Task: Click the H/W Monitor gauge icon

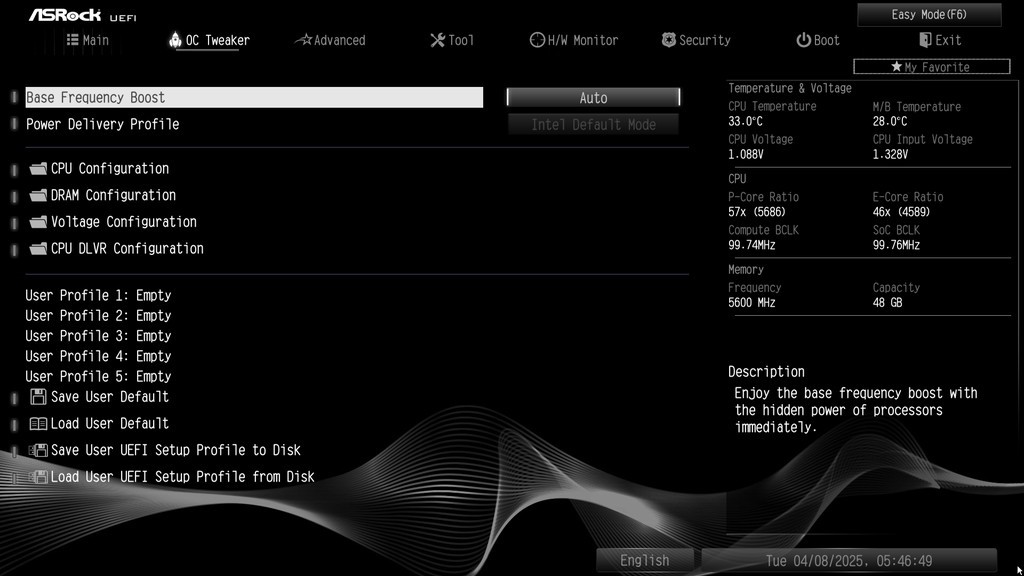Action: click(537, 40)
